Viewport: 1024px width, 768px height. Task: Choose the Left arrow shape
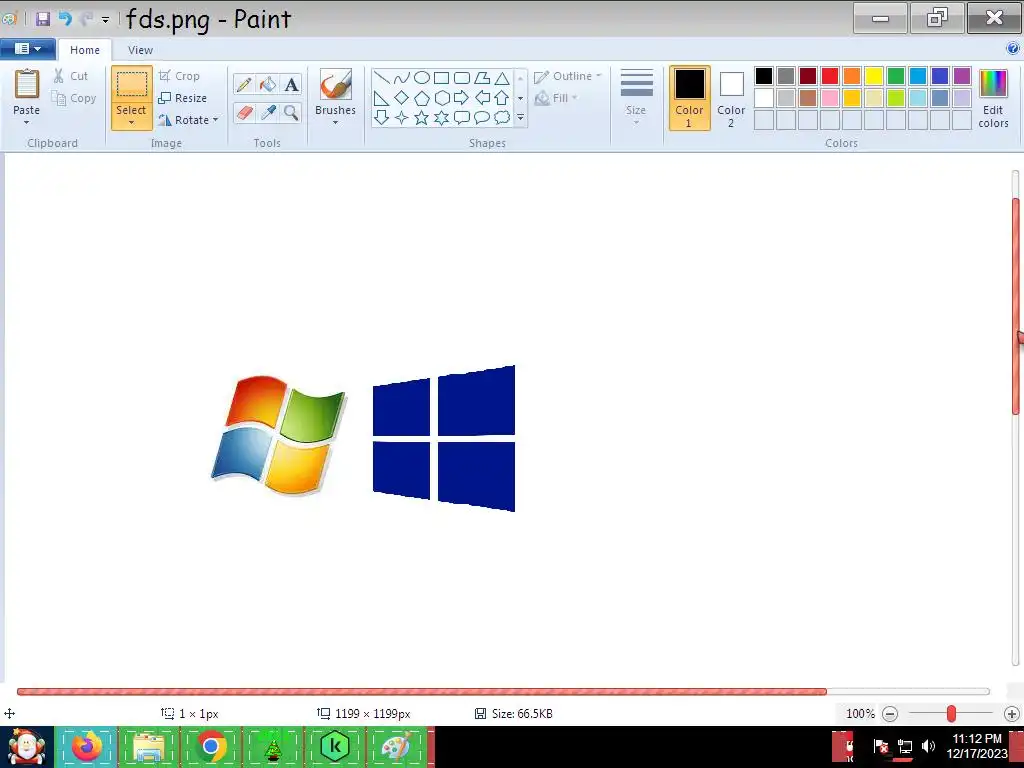[482, 98]
